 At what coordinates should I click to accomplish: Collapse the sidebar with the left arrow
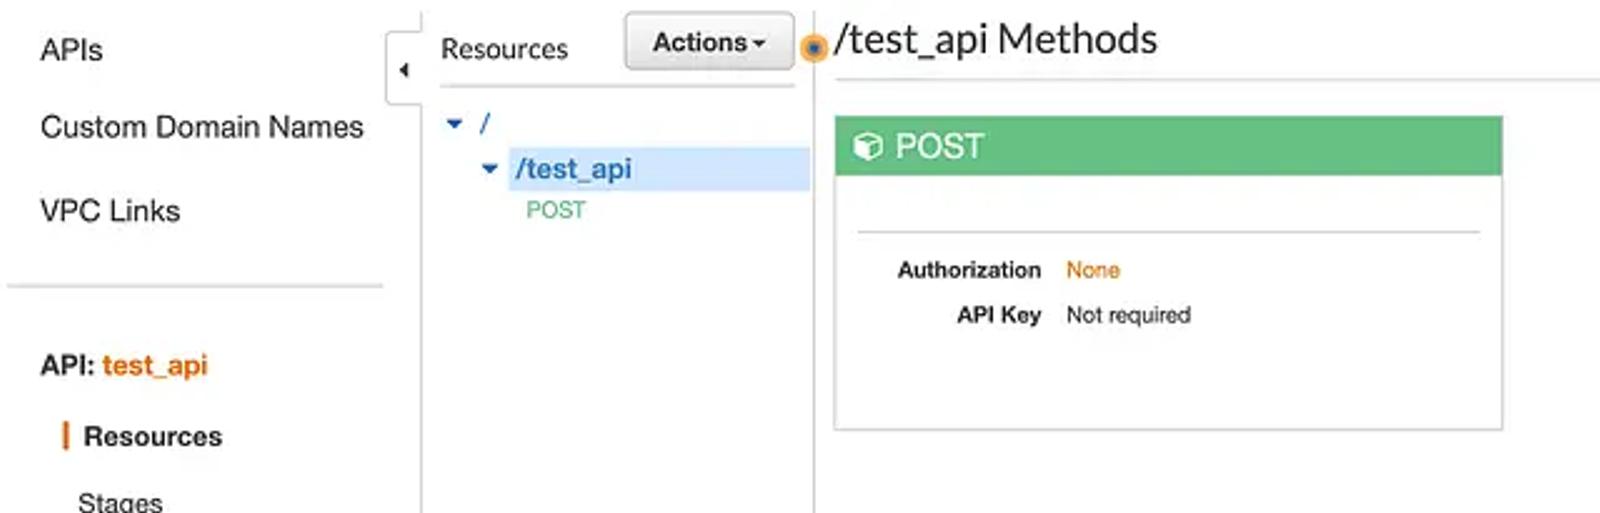pos(403,69)
